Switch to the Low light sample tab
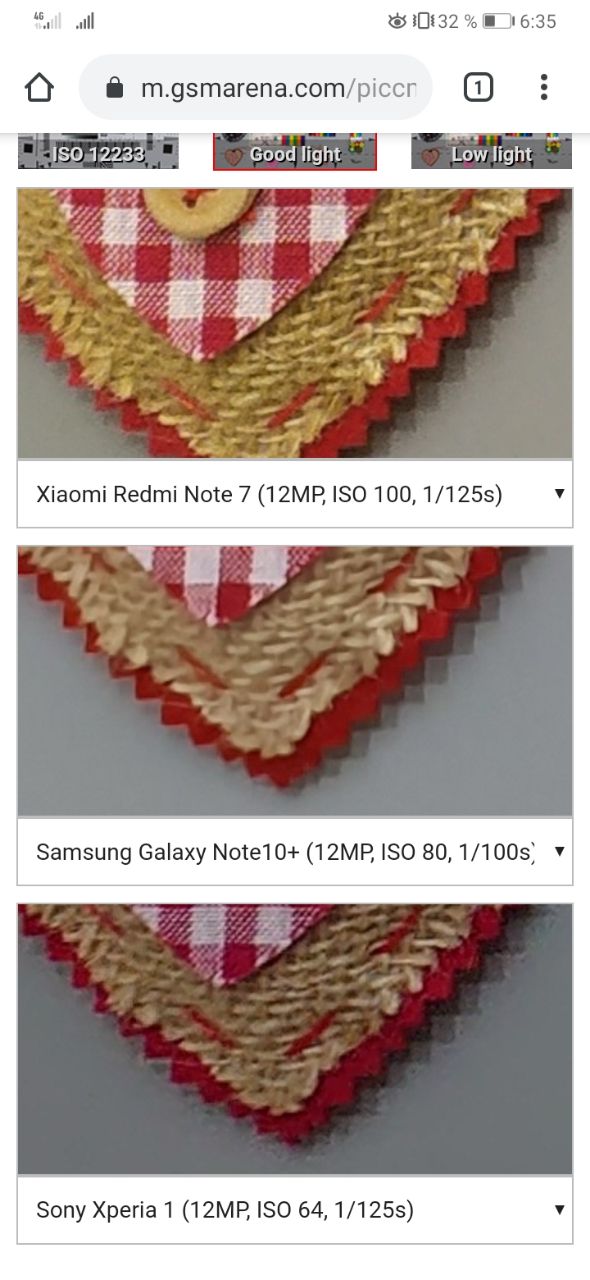The image size is (590, 1280). pyautogui.click(x=491, y=152)
